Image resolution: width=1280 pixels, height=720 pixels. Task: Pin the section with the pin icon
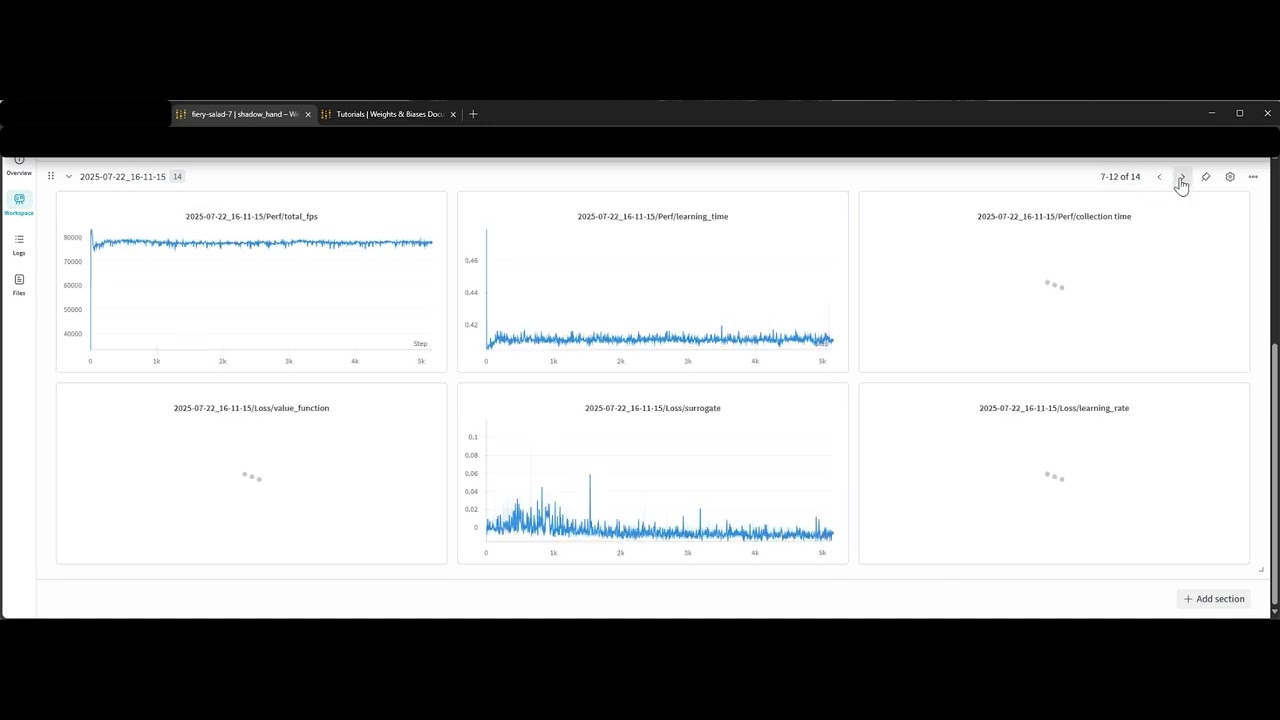click(1206, 177)
